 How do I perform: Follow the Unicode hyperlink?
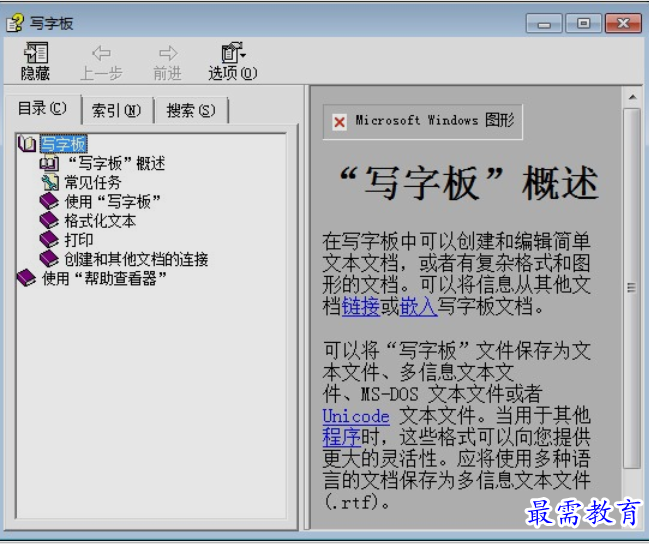pyautogui.click(x=356, y=416)
